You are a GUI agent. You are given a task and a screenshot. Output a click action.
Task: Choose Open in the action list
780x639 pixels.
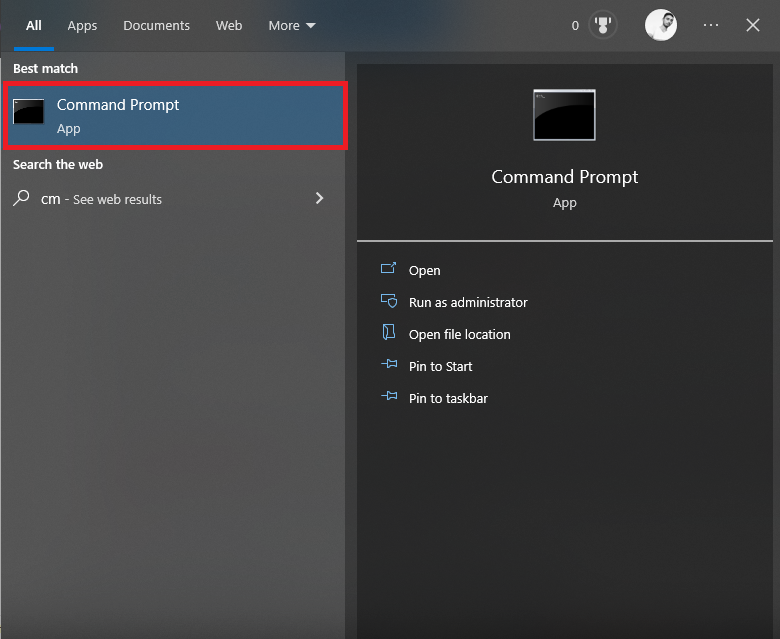[424, 271]
